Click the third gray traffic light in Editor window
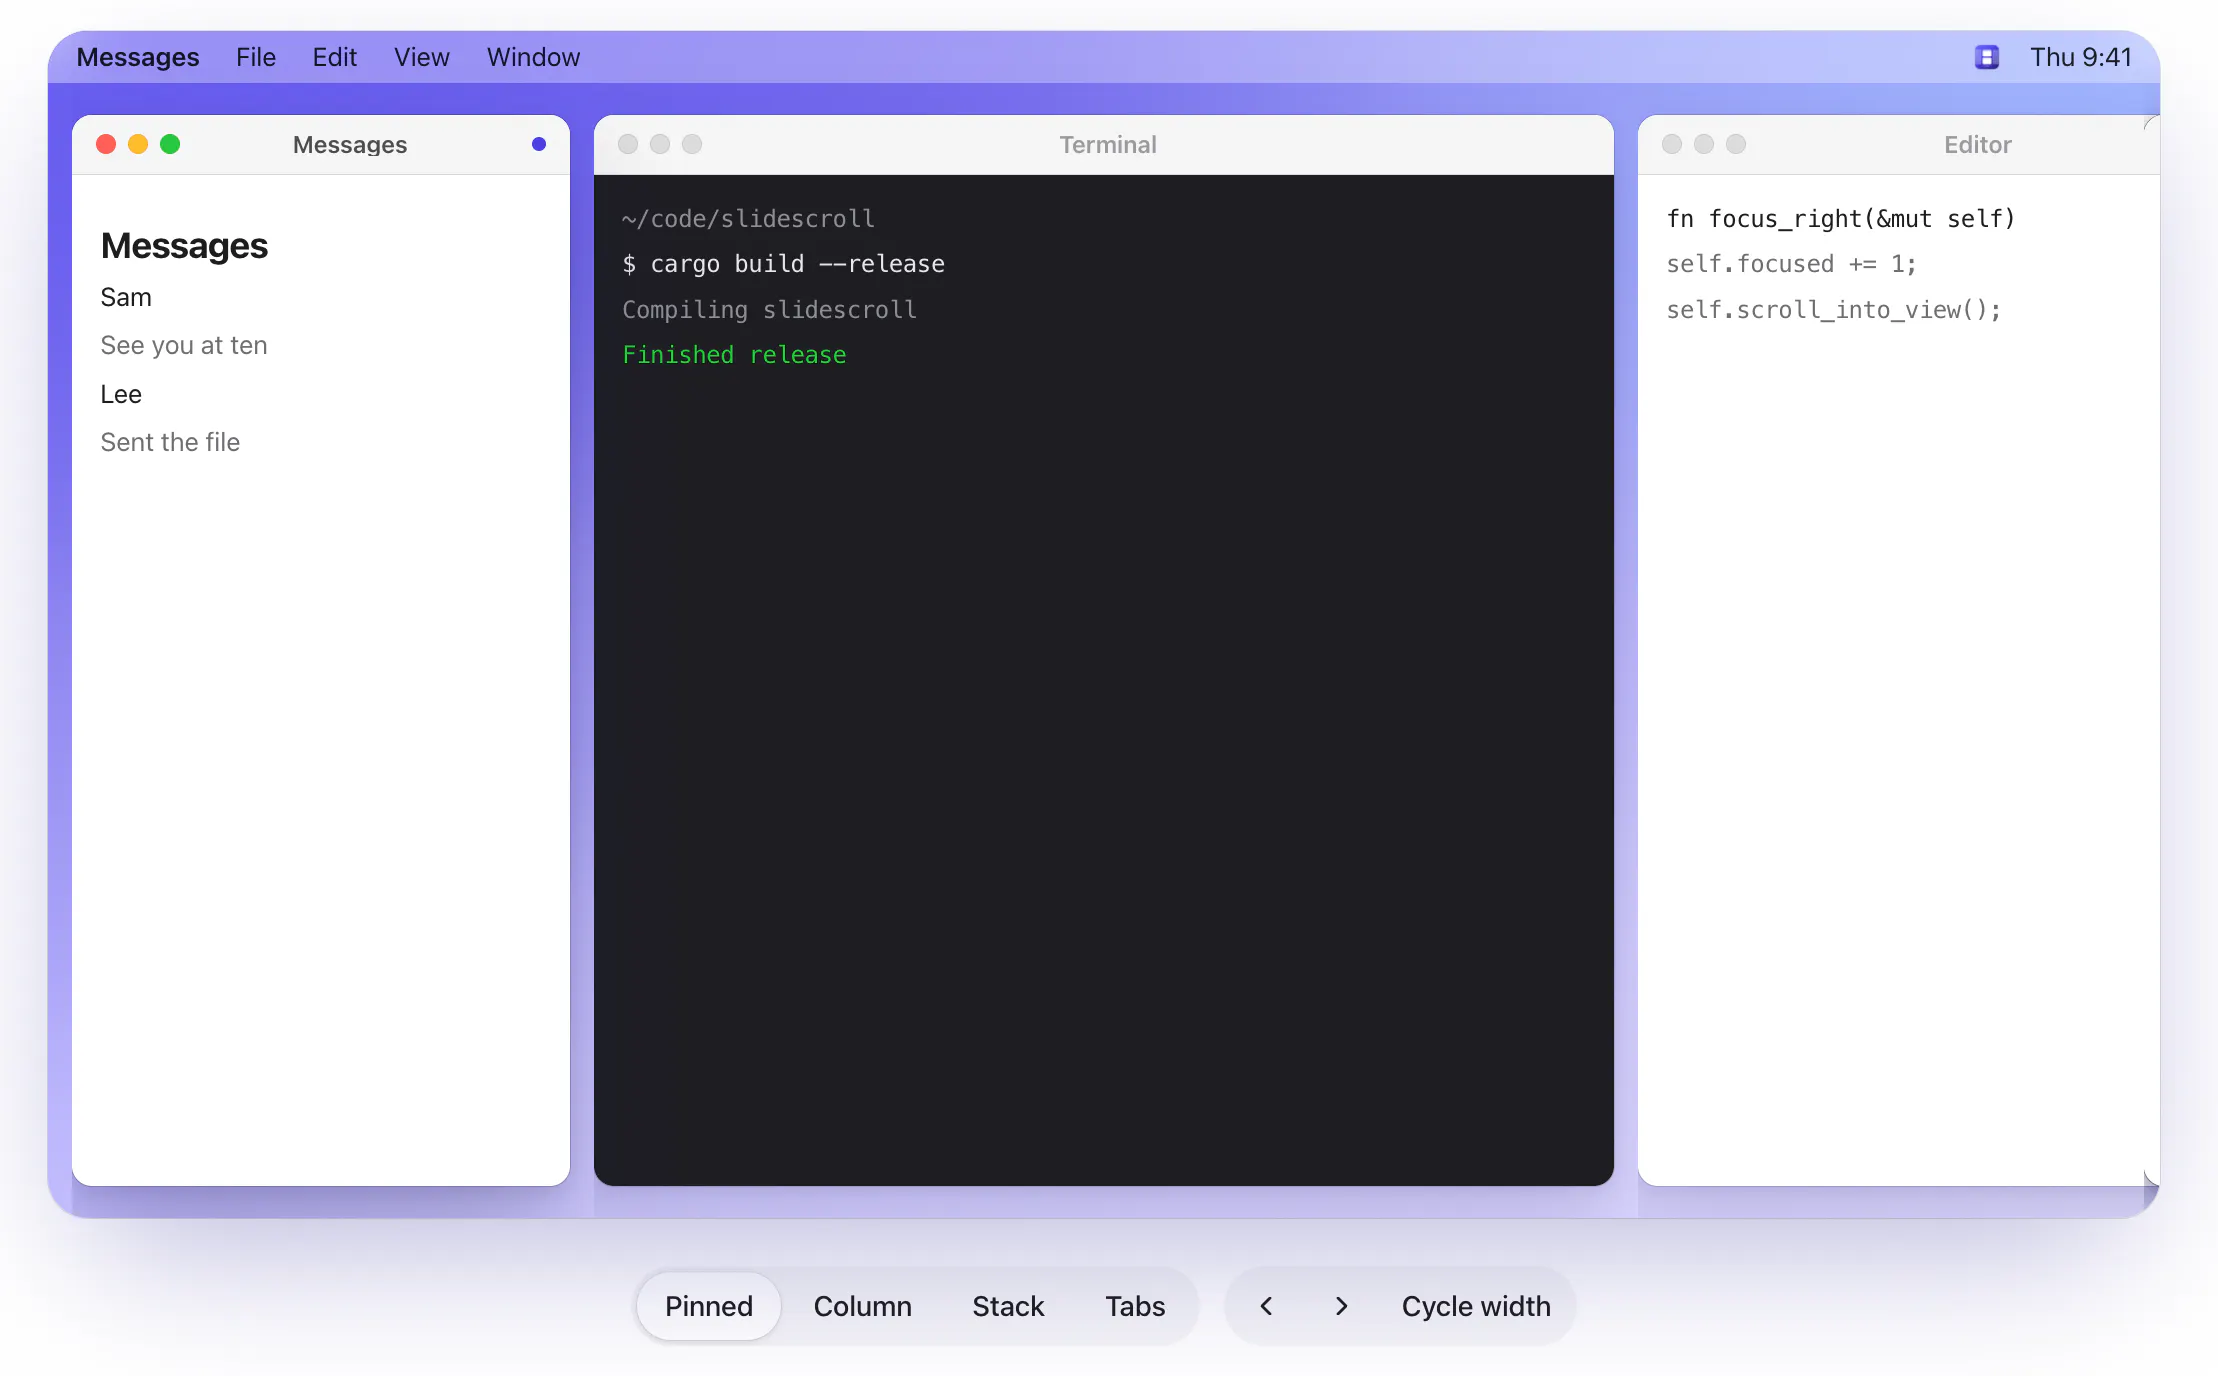Viewport: 2218px width, 1376px height. tap(1736, 144)
